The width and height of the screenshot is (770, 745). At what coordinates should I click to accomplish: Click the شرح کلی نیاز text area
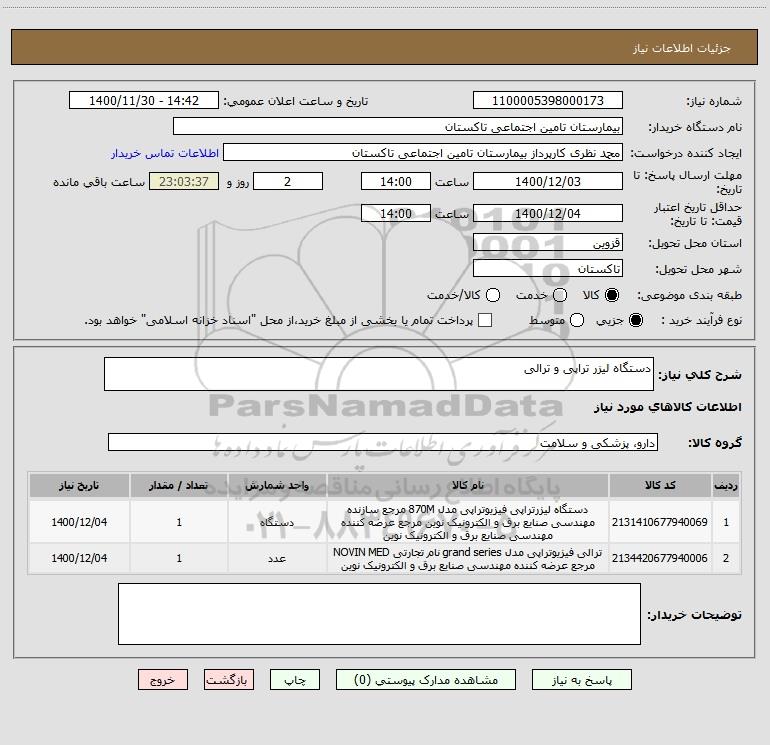coord(379,374)
